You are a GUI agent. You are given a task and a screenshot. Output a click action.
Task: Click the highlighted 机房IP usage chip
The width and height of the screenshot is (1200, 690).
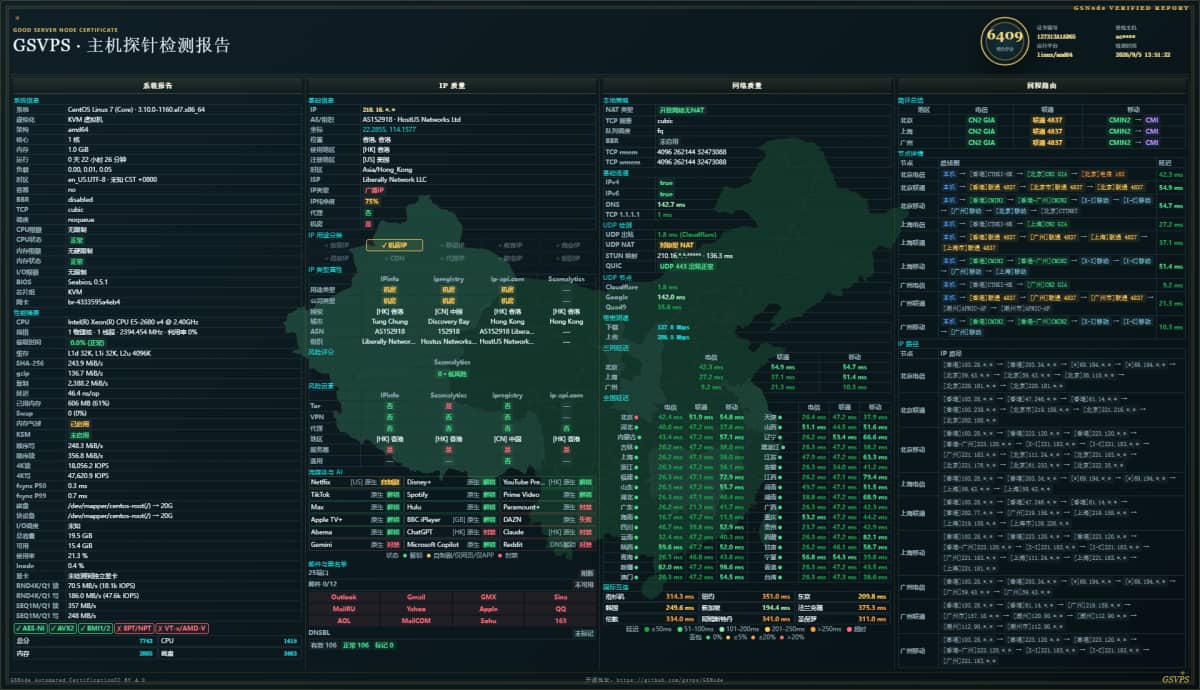tap(394, 245)
